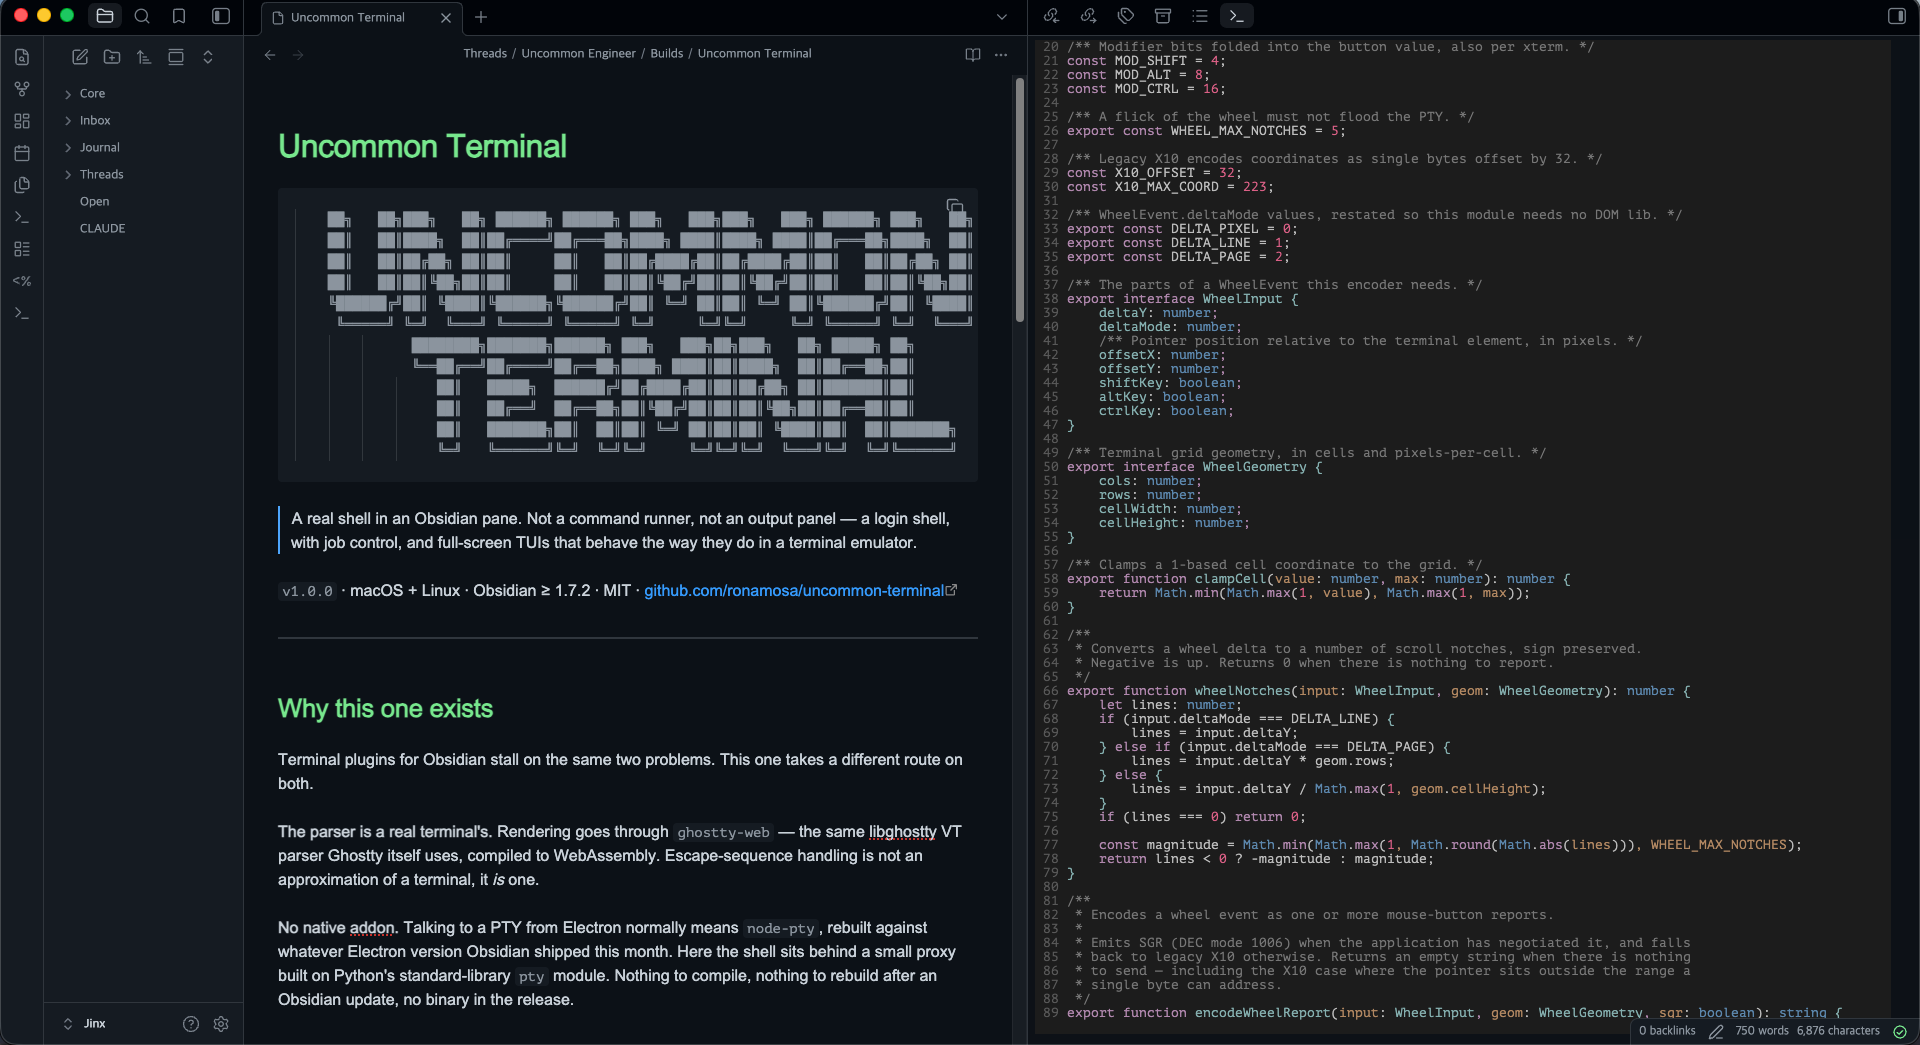Collapse all folders in the explorer
Viewport: 1920px width, 1045px height.
[208, 57]
